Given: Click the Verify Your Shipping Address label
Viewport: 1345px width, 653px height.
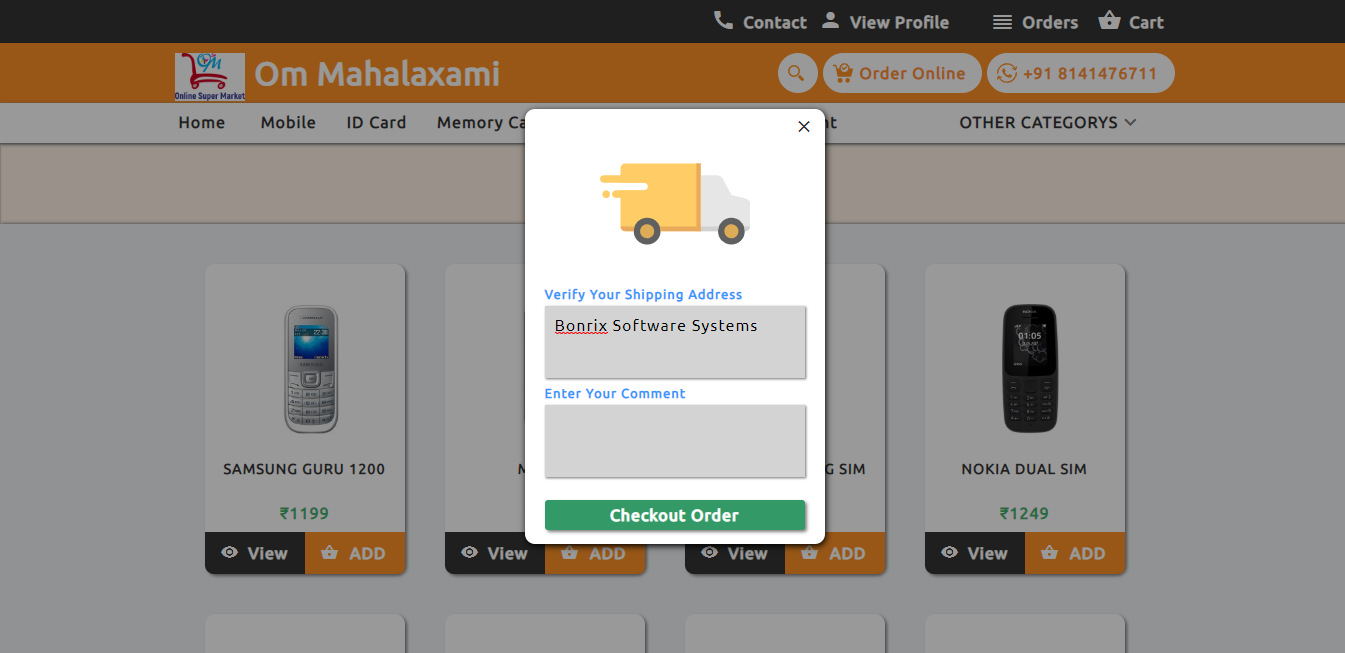Looking at the screenshot, I should pos(643,295).
